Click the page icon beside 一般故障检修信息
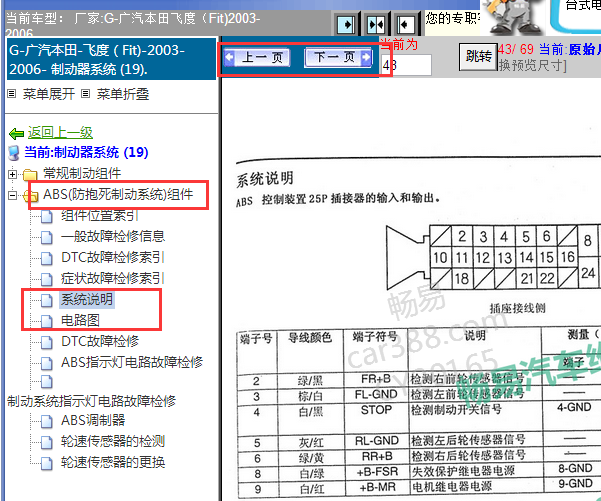This screenshot has width=601, height=501. point(47,238)
